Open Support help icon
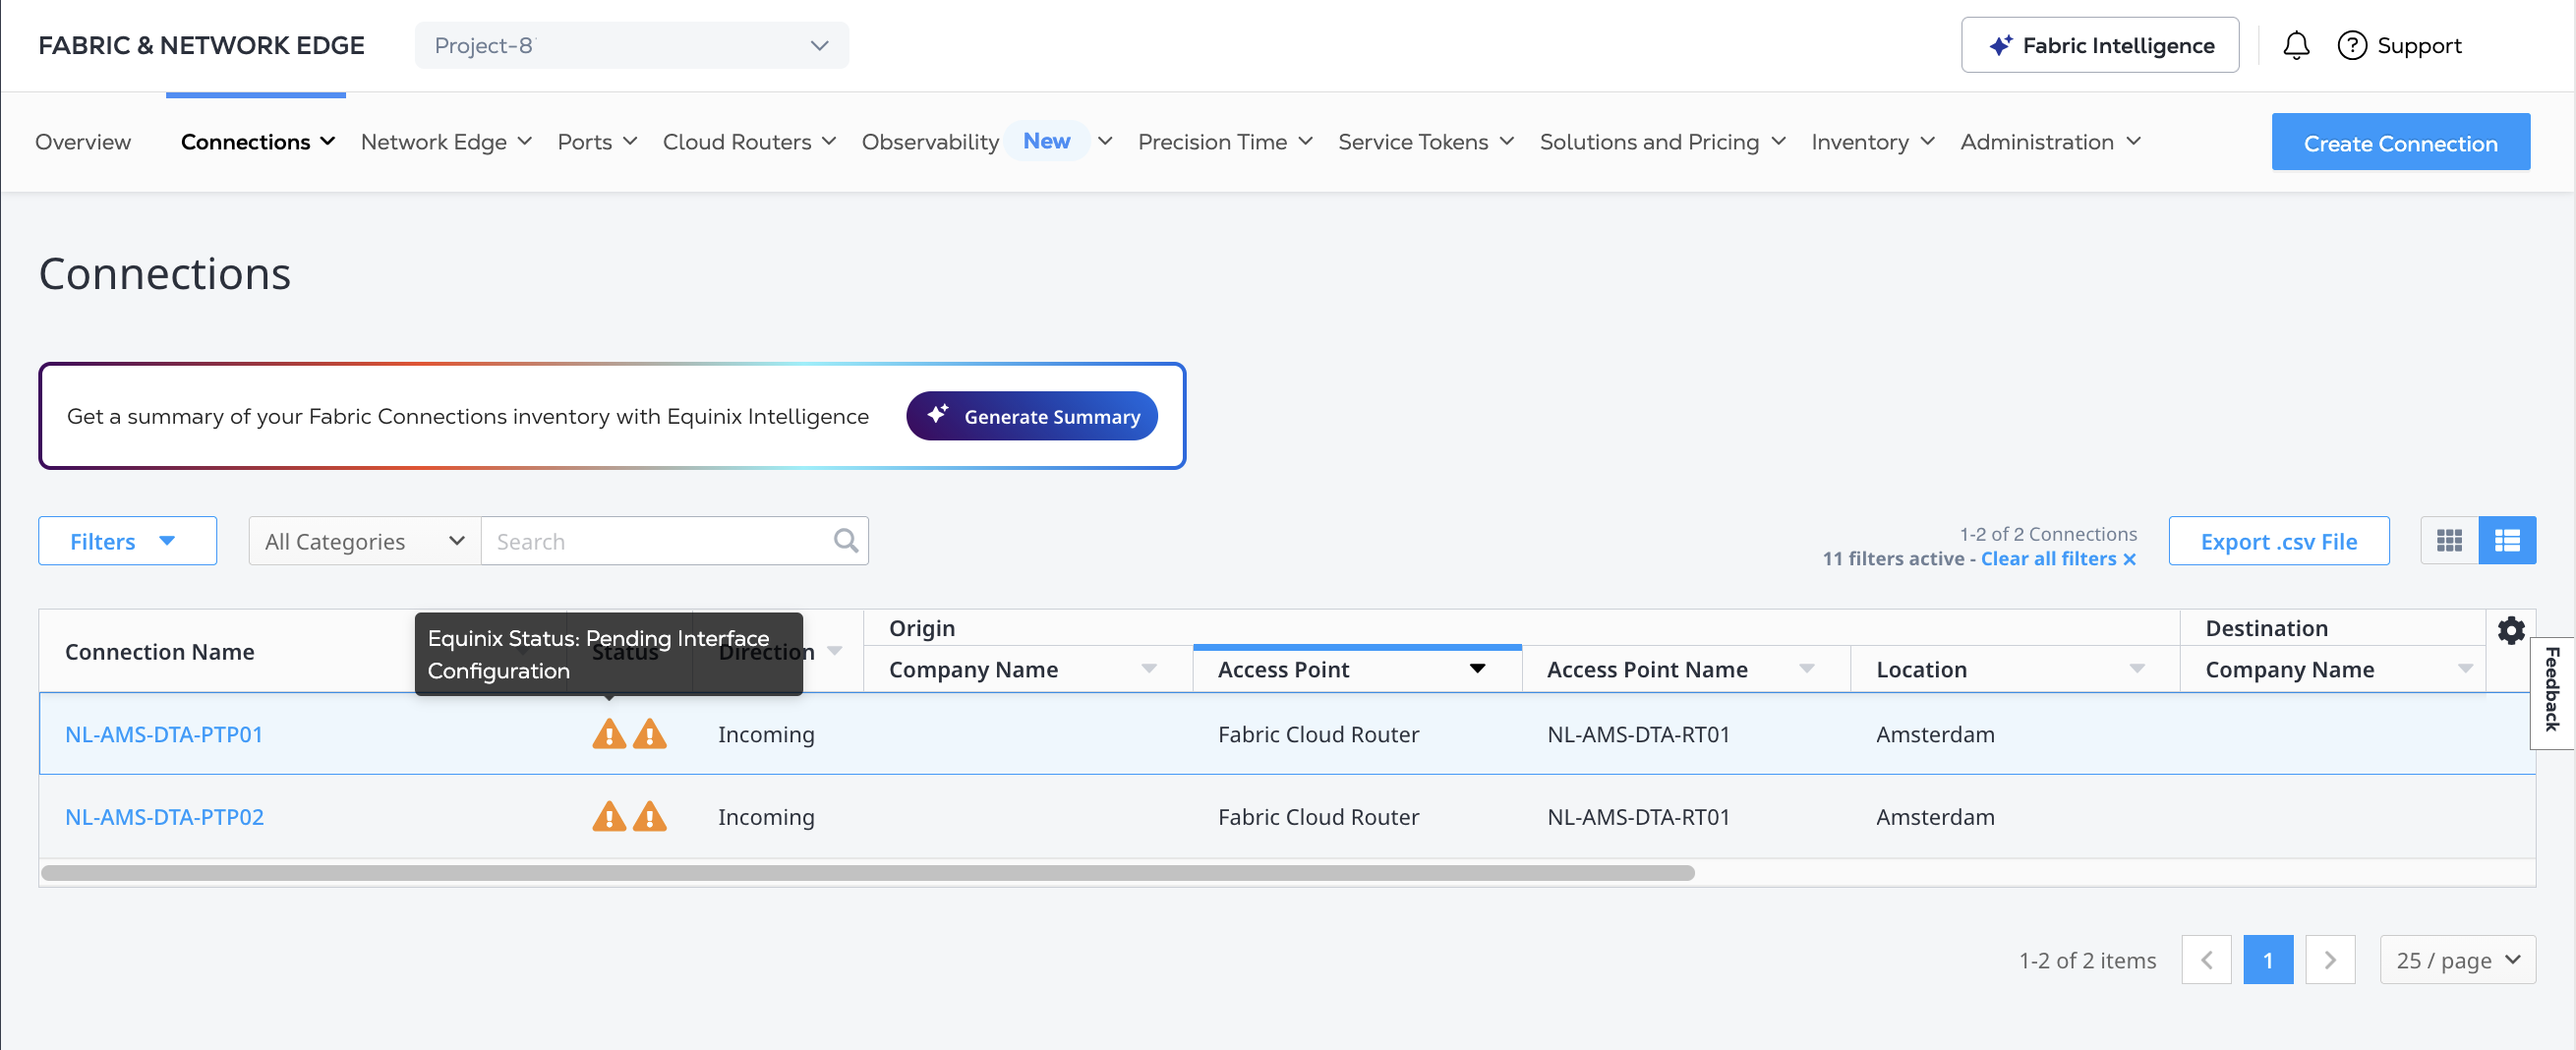Screen dimensions: 2576x1050 click(x=2351, y=45)
